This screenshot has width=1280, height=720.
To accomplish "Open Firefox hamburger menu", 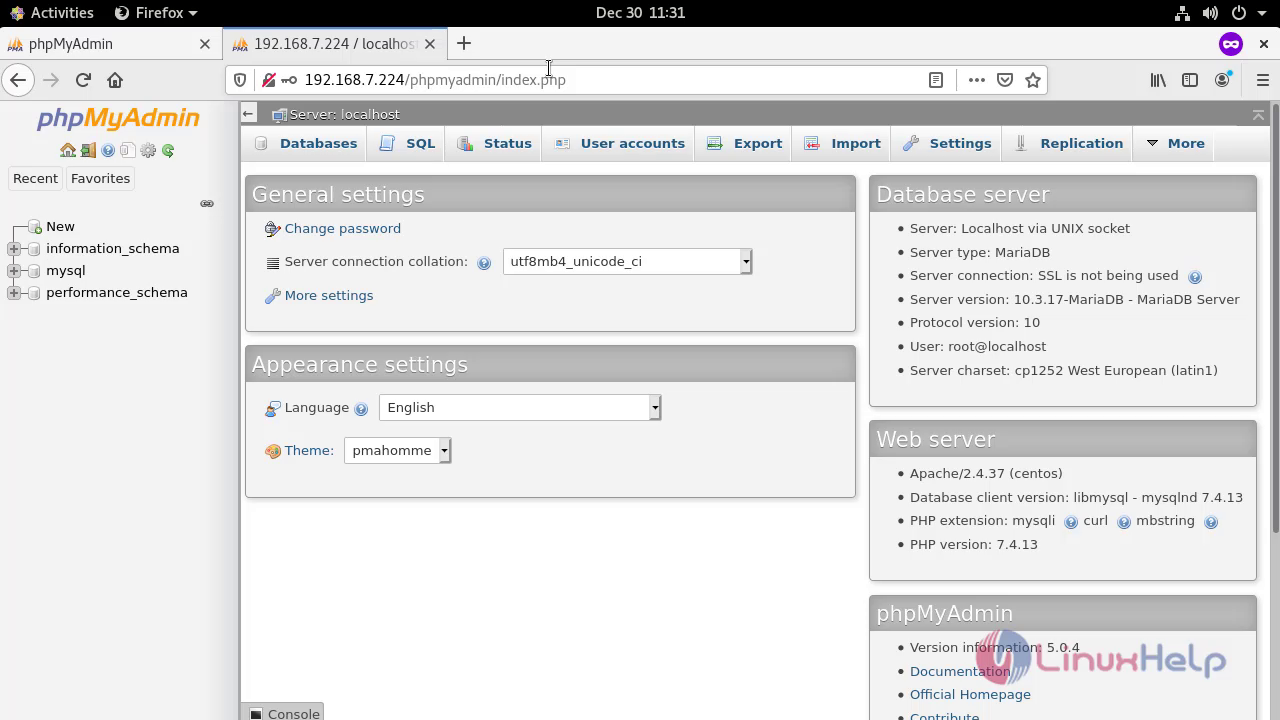I will 1262,80.
